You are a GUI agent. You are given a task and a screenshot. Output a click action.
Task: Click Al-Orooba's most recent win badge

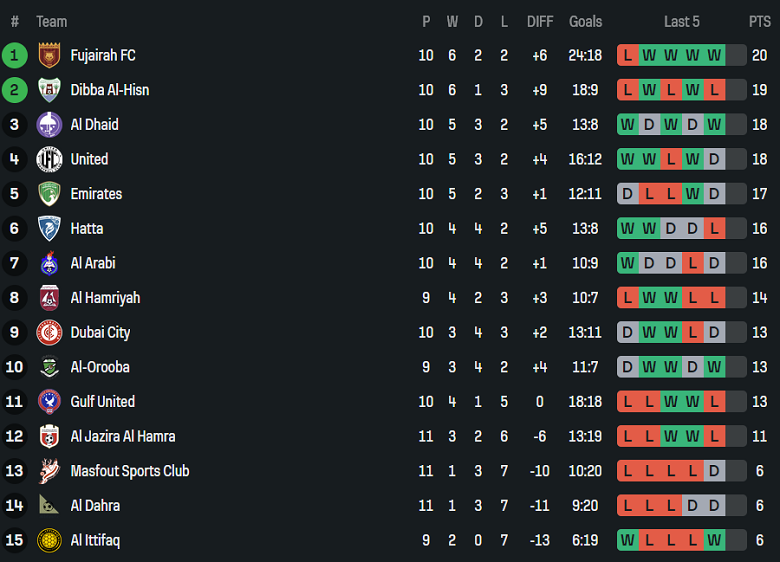pyautogui.click(x=714, y=367)
